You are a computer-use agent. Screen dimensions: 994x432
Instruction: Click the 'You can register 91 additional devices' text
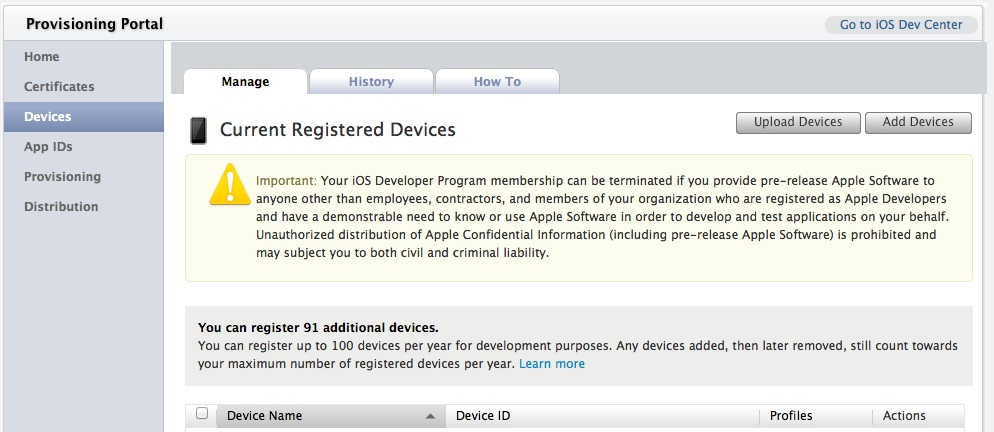318,328
